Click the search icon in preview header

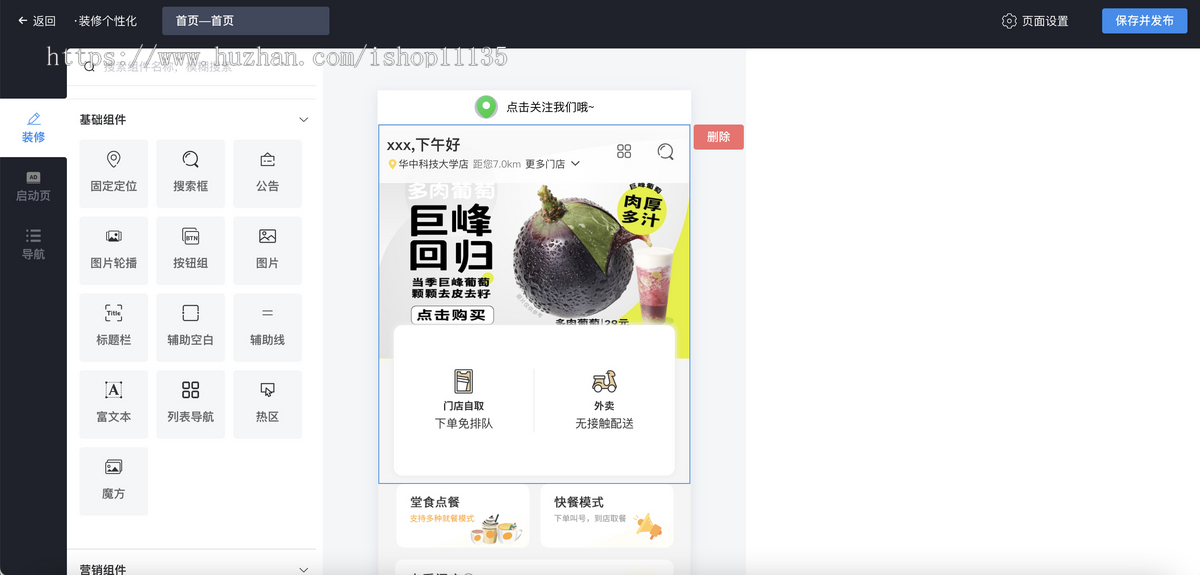665,151
